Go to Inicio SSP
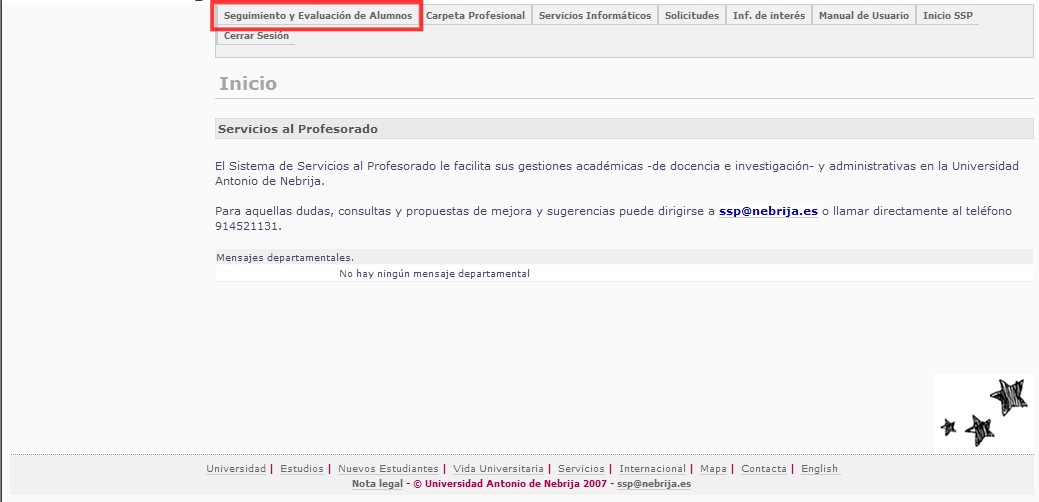Viewport: 1039px width, 502px height. pyautogui.click(x=948, y=15)
